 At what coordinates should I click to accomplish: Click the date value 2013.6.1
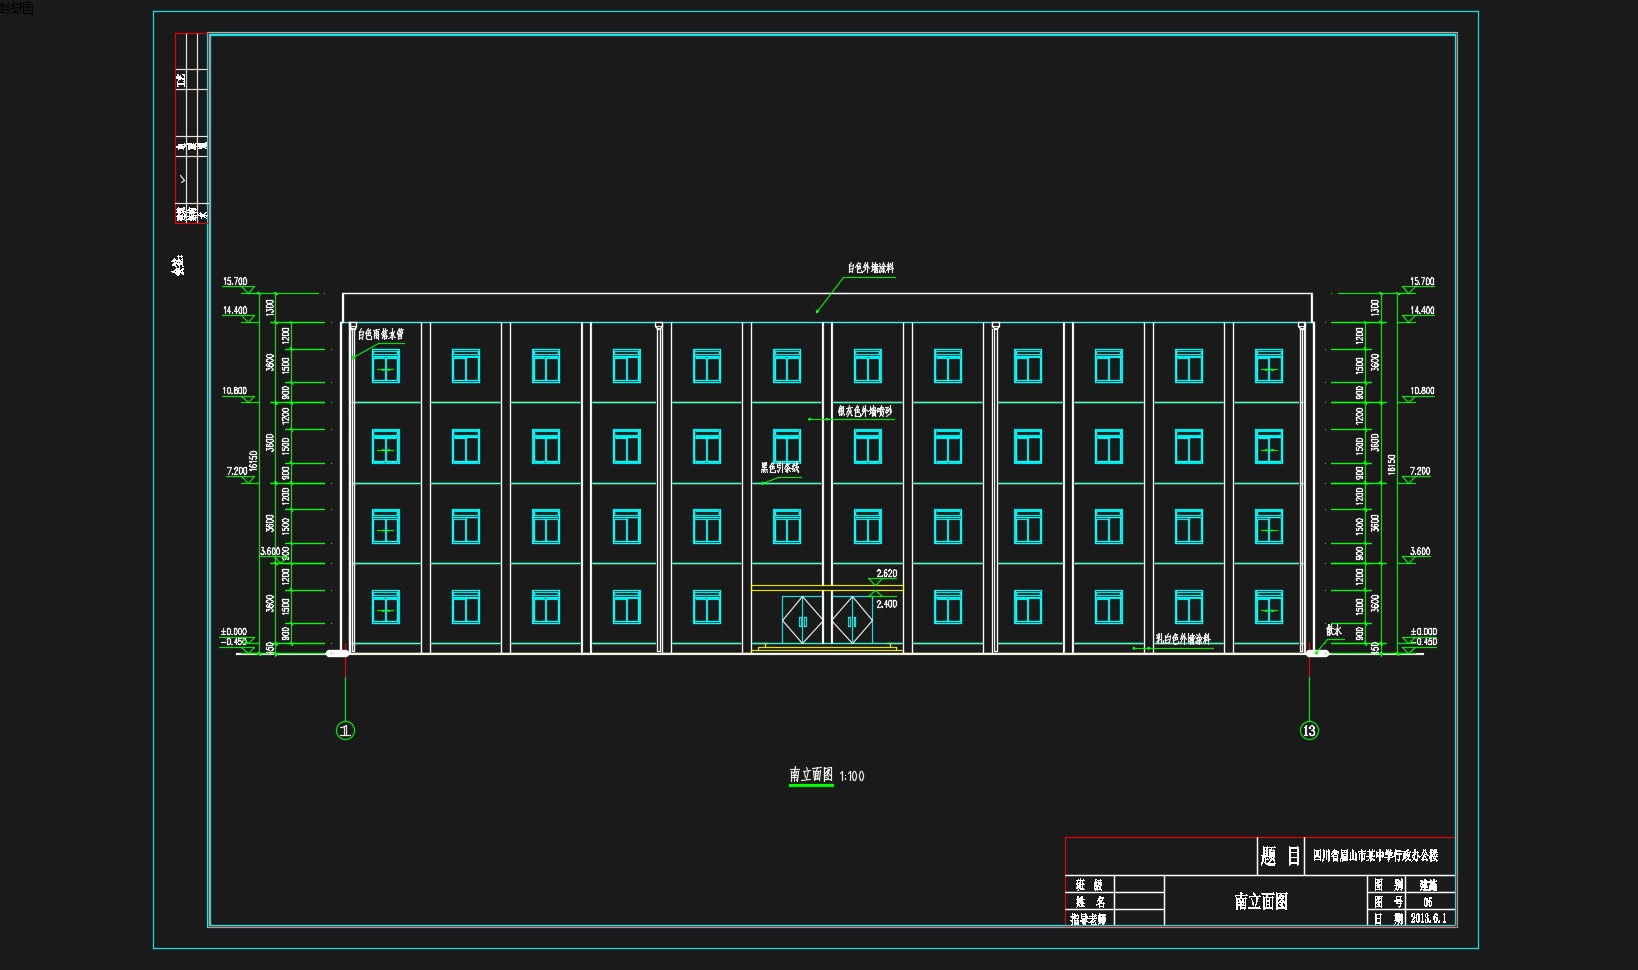(x=1429, y=918)
